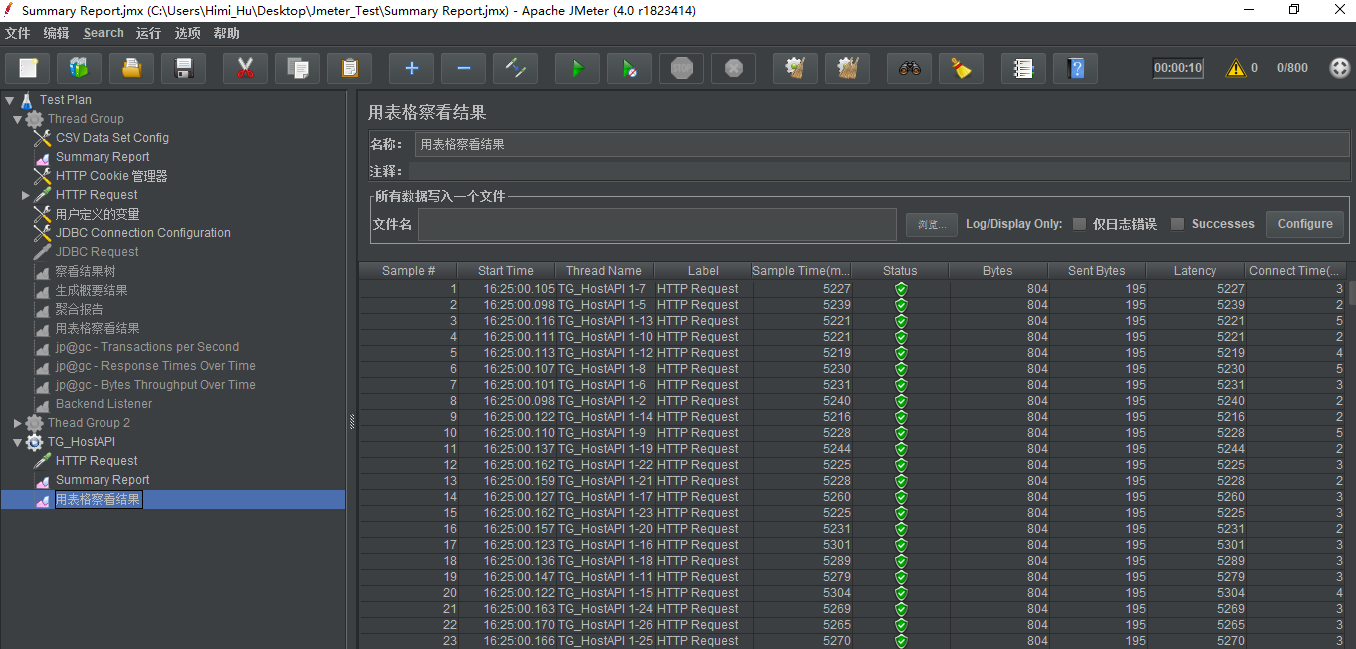Select jp@gc - Transactions per Second item
The width and height of the screenshot is (1356, 649).
click(x=147, y=347)
